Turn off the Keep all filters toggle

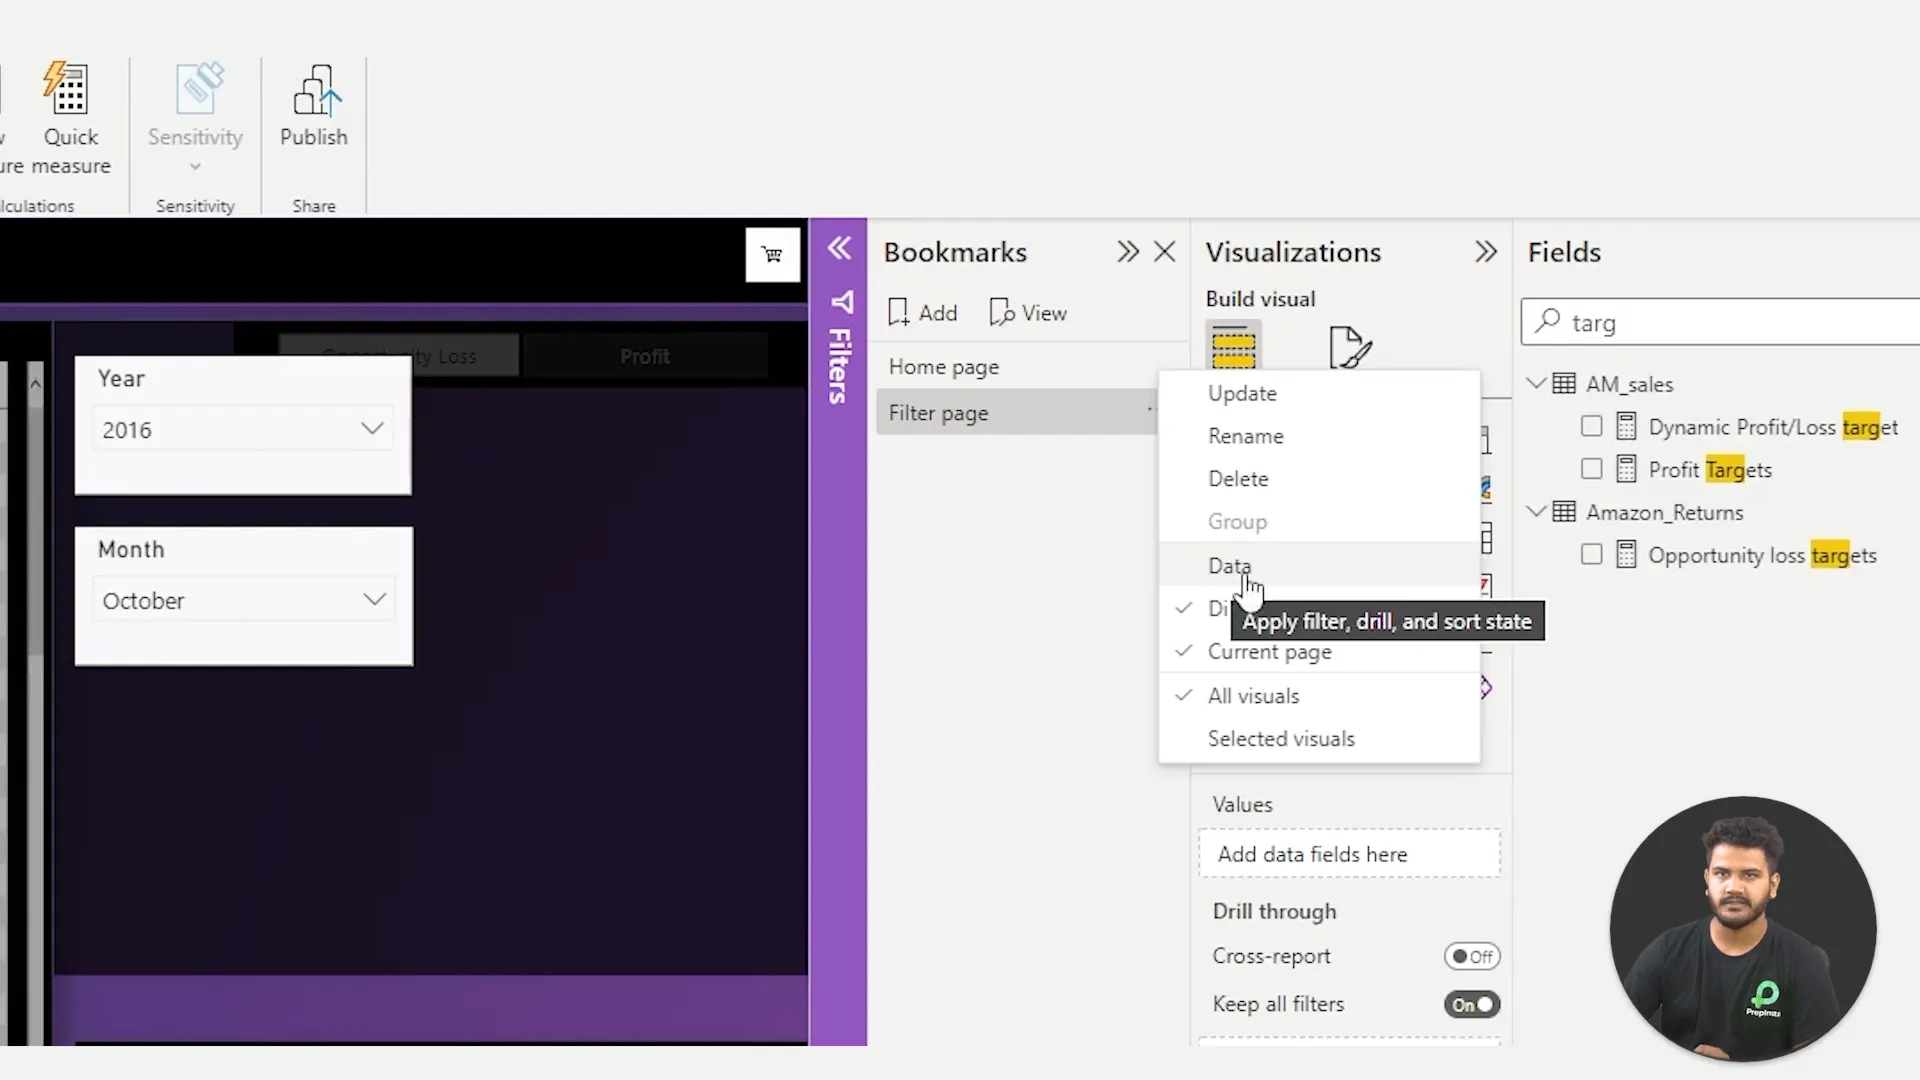[x=1471, y=1005]
